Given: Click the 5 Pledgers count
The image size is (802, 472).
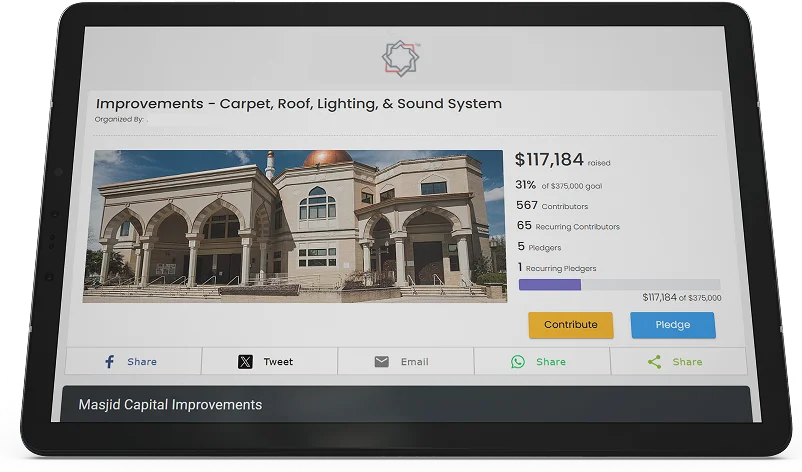Looking at the screenshot, I should coord(541,246).
